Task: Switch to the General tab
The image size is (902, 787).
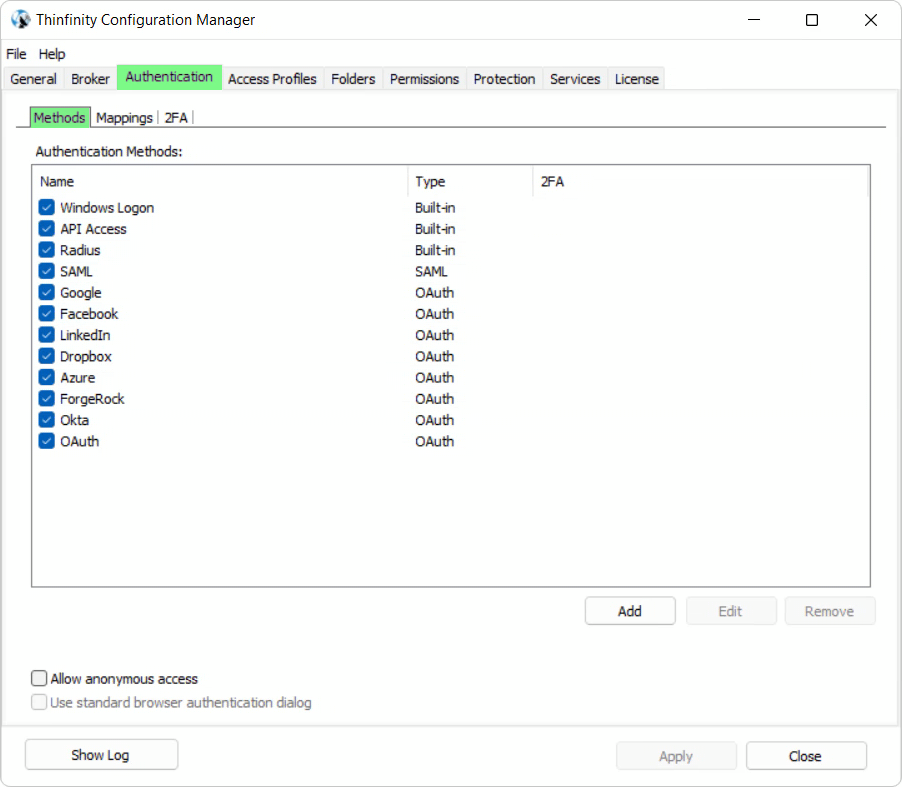Action: [x=33, y=79]
